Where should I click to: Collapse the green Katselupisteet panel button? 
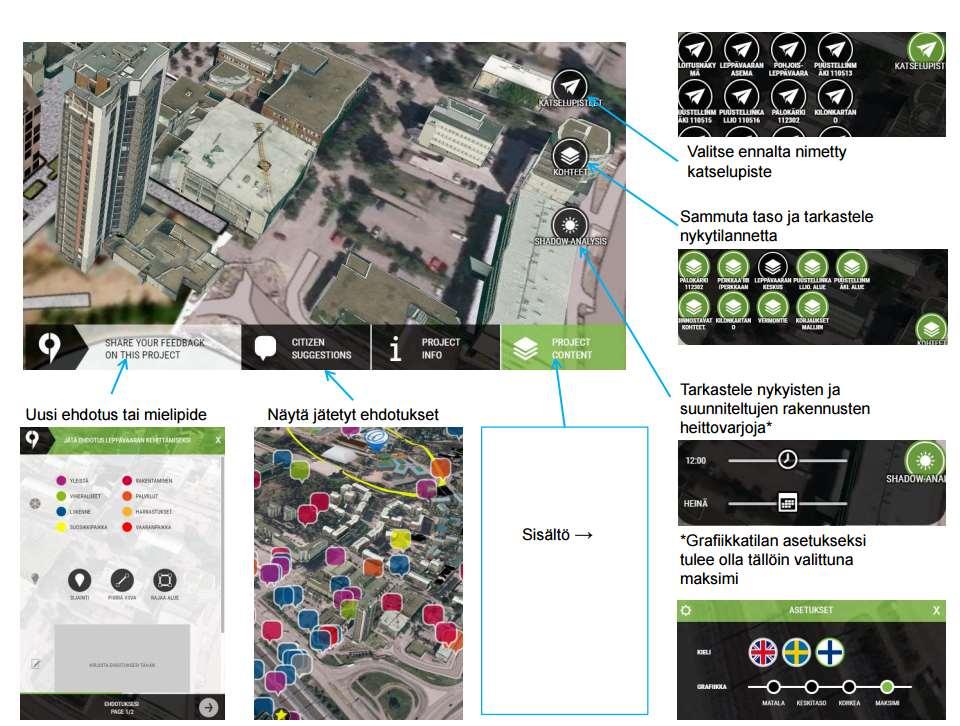tap(926, 48)
